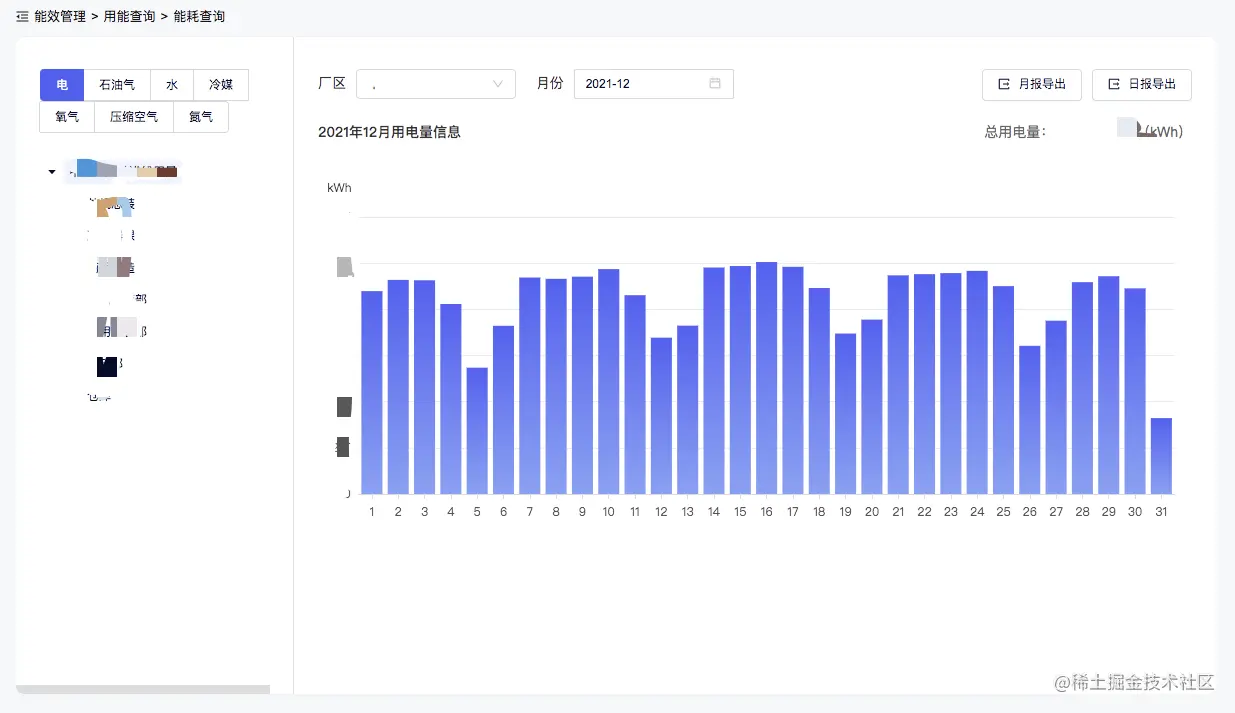Click the 能耗查询 breadcrumb

click(199, 17)
